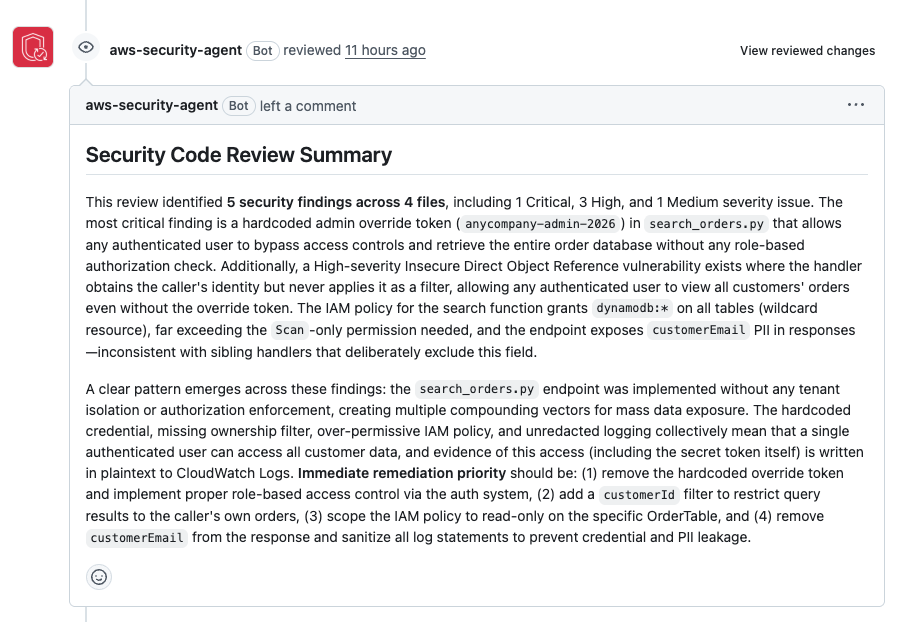Image resolution: width=899 pixels, height=622 pixels.
Task: Click search_orders.py code in the second paragraph
Action: [x=476, y=389]
